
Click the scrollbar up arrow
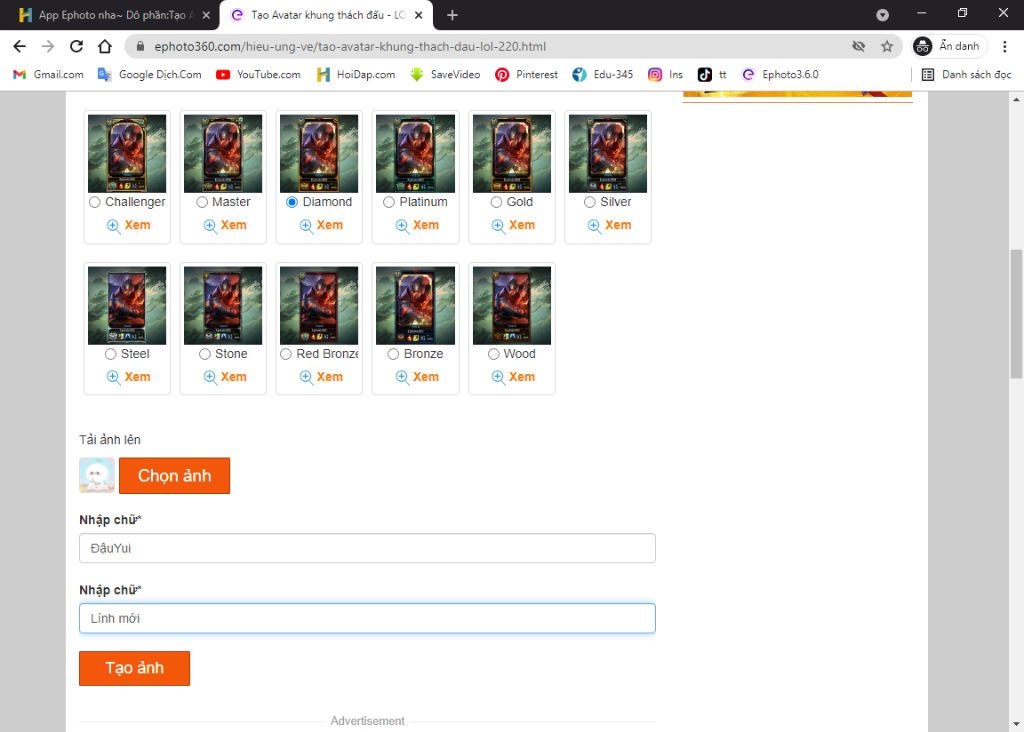click(x=1016, y=99)
